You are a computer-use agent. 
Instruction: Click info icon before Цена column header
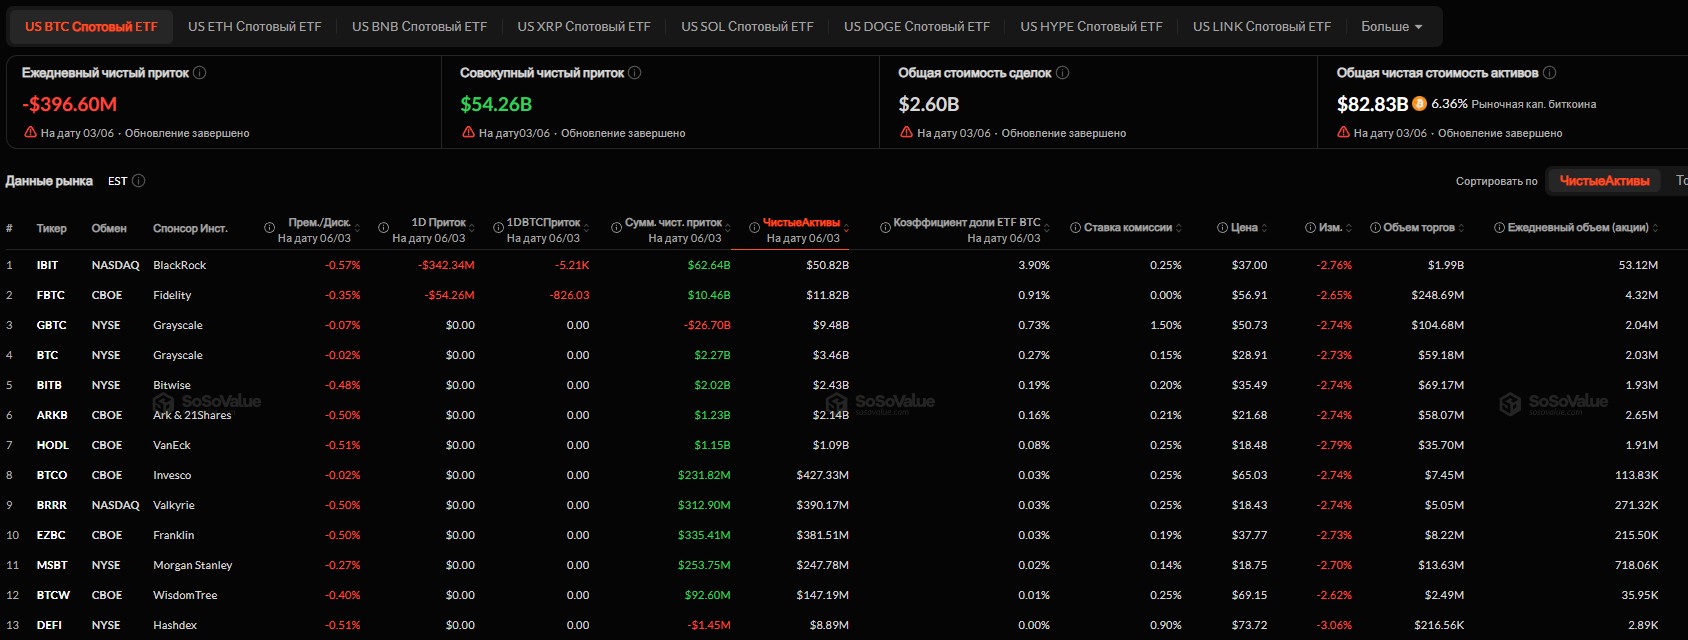pyautogui.click(x=1223, y=228)
